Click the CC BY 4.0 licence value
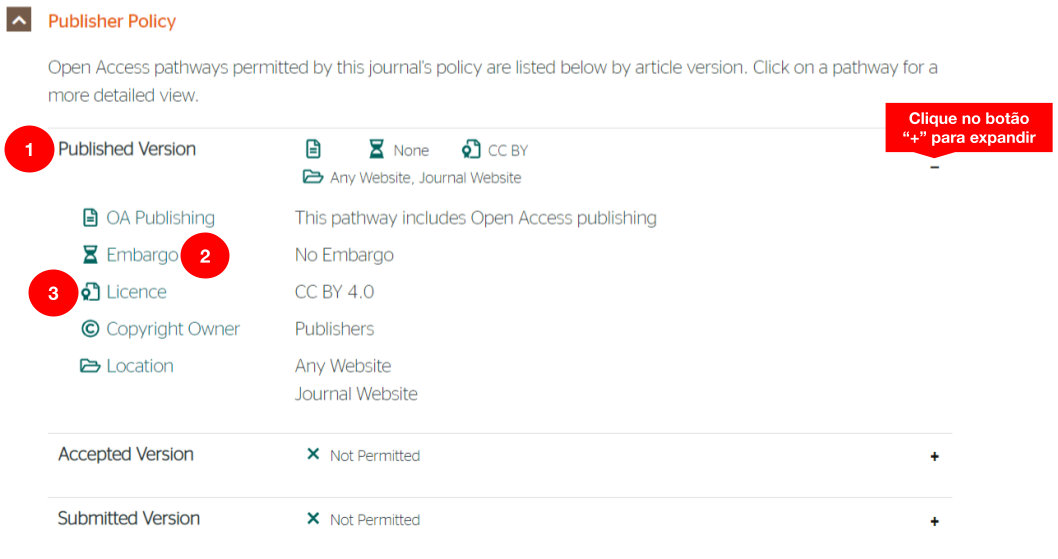 334,292
